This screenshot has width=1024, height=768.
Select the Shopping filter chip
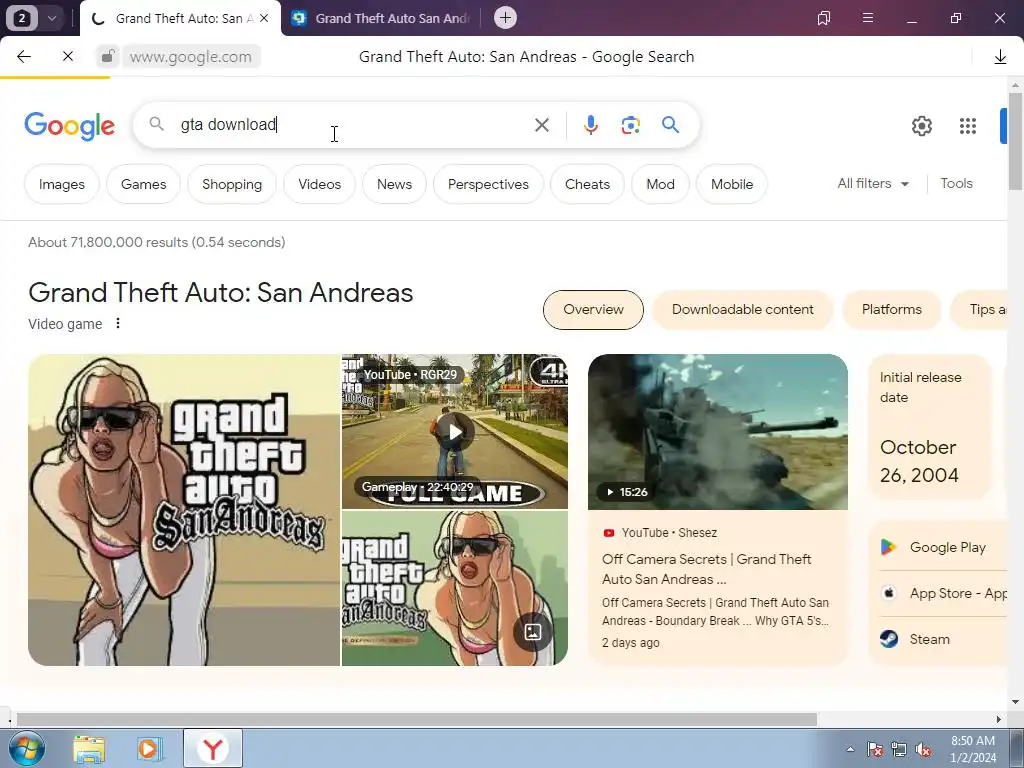coord(232,184)
